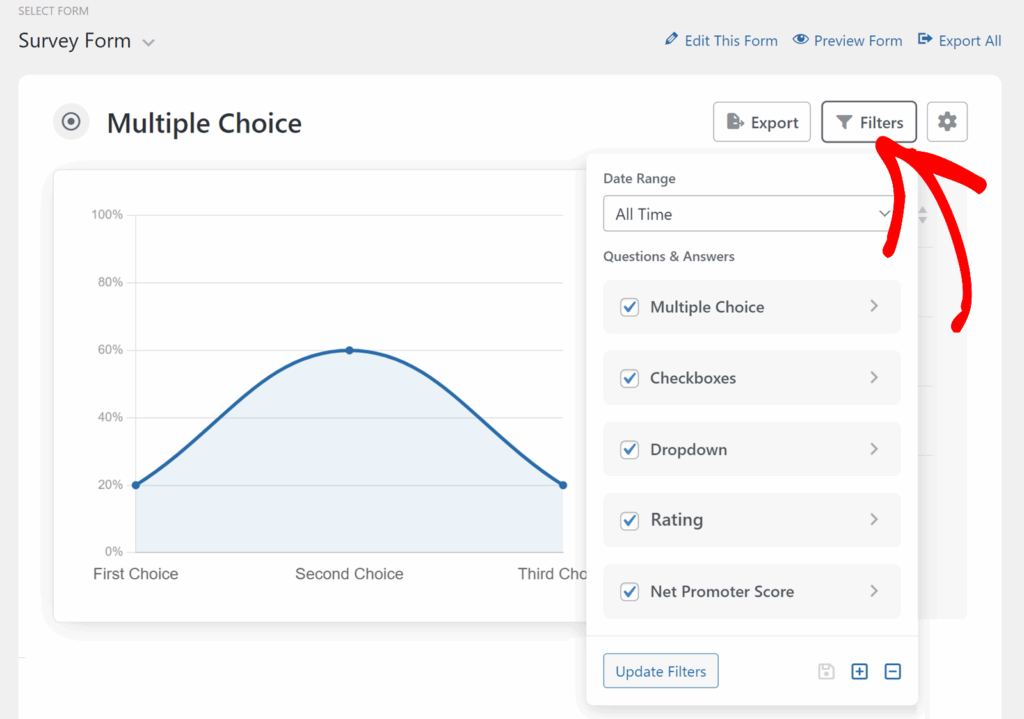
Task: Click the eye icon beside Preview Form
Action: (x=800, y=40)
